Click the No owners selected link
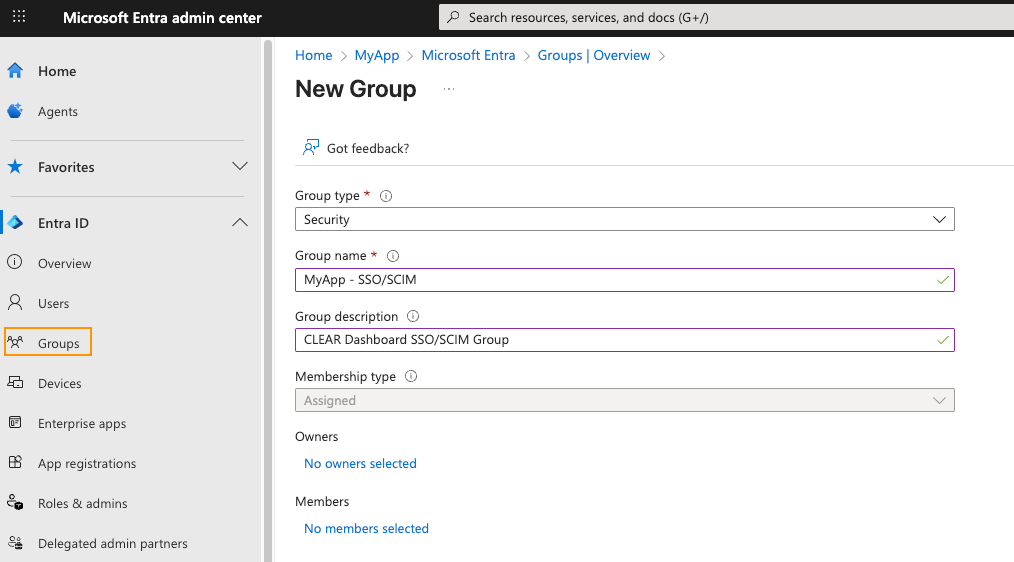This screenshot has height=562, width=1014. (x=360, y=464)
